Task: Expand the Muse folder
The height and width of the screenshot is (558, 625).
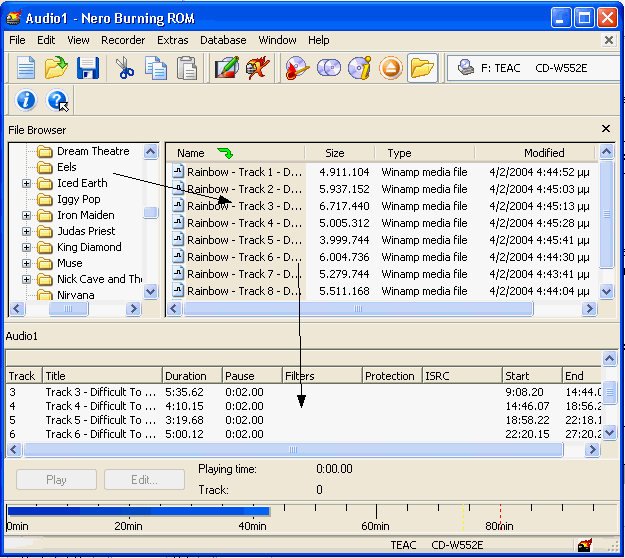Action: point(26,263)
